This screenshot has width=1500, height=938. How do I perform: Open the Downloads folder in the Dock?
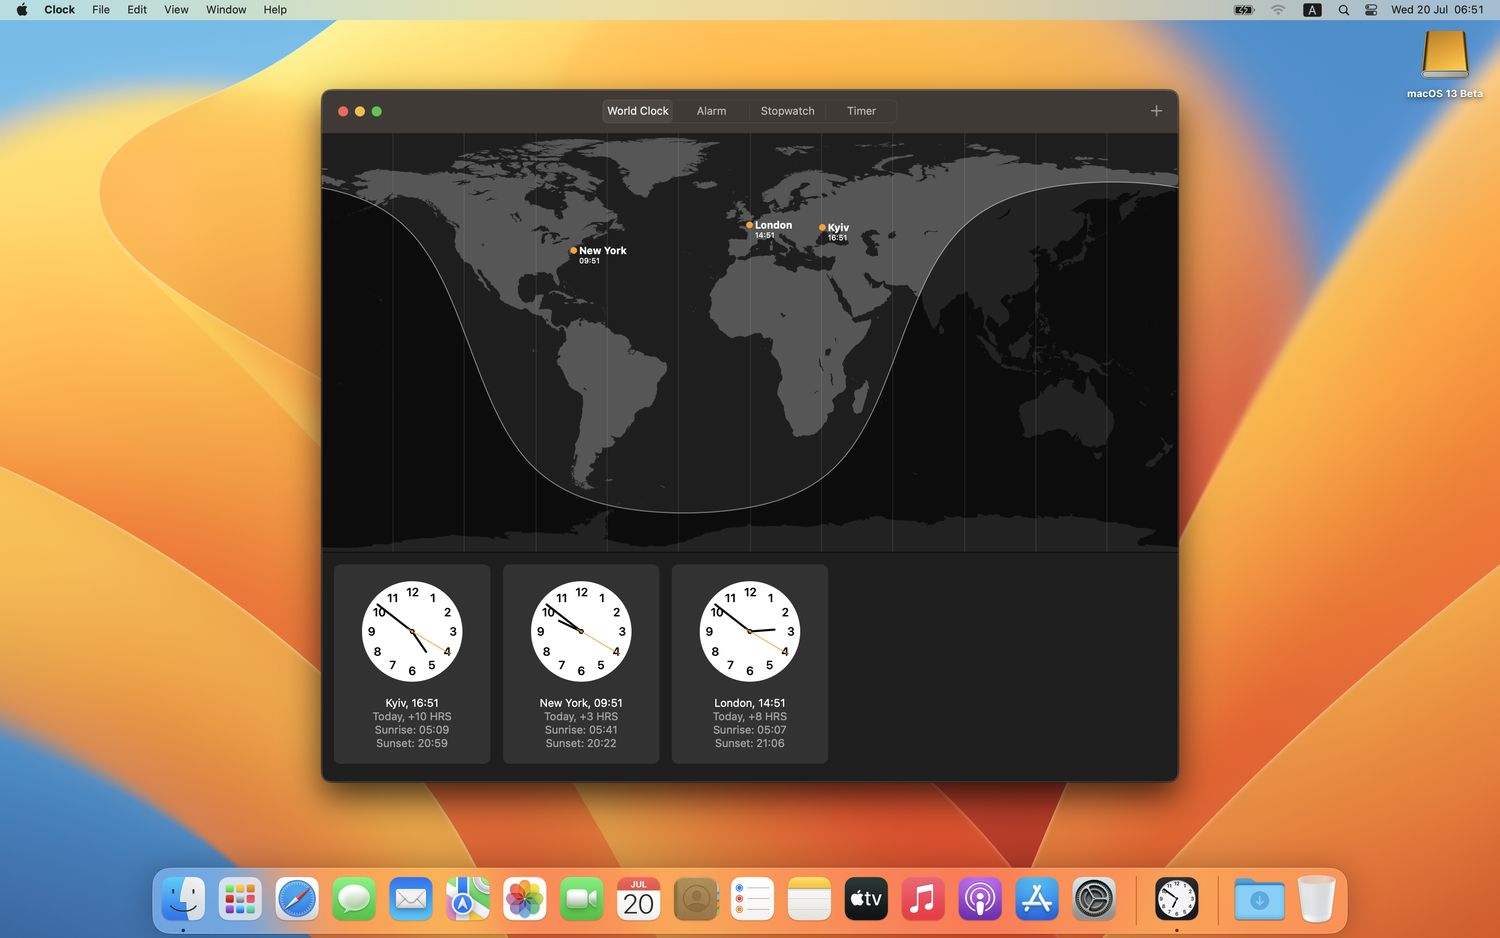tap(1259, 899)
